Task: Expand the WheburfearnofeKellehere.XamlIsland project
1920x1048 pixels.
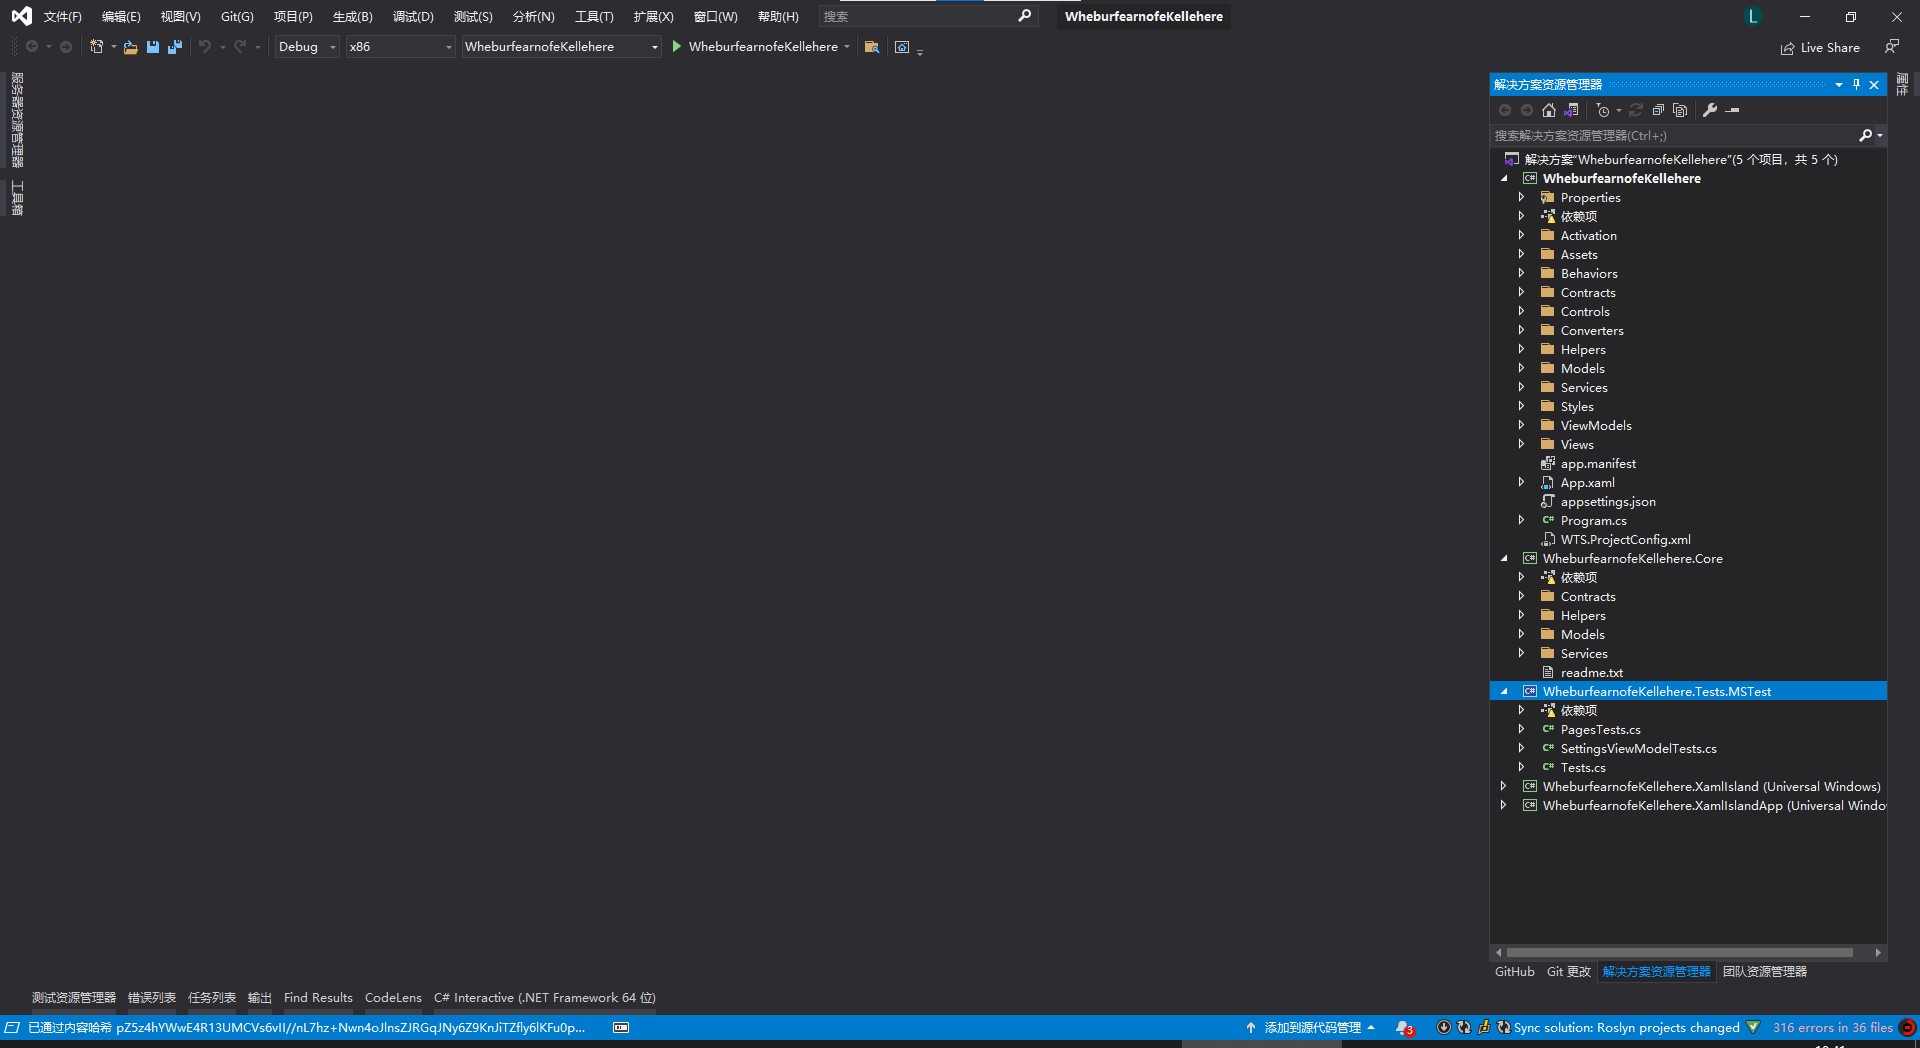Action: tap(1504, 786)
